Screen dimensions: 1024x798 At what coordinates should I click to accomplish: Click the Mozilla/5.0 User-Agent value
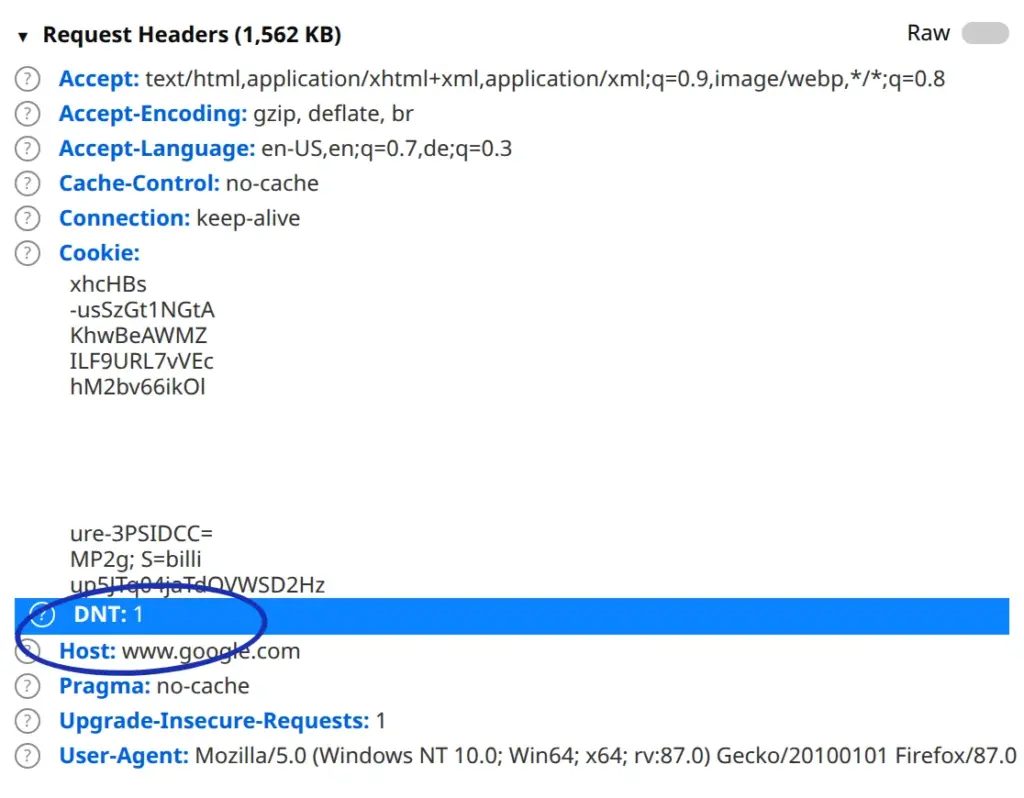(605, 756)
